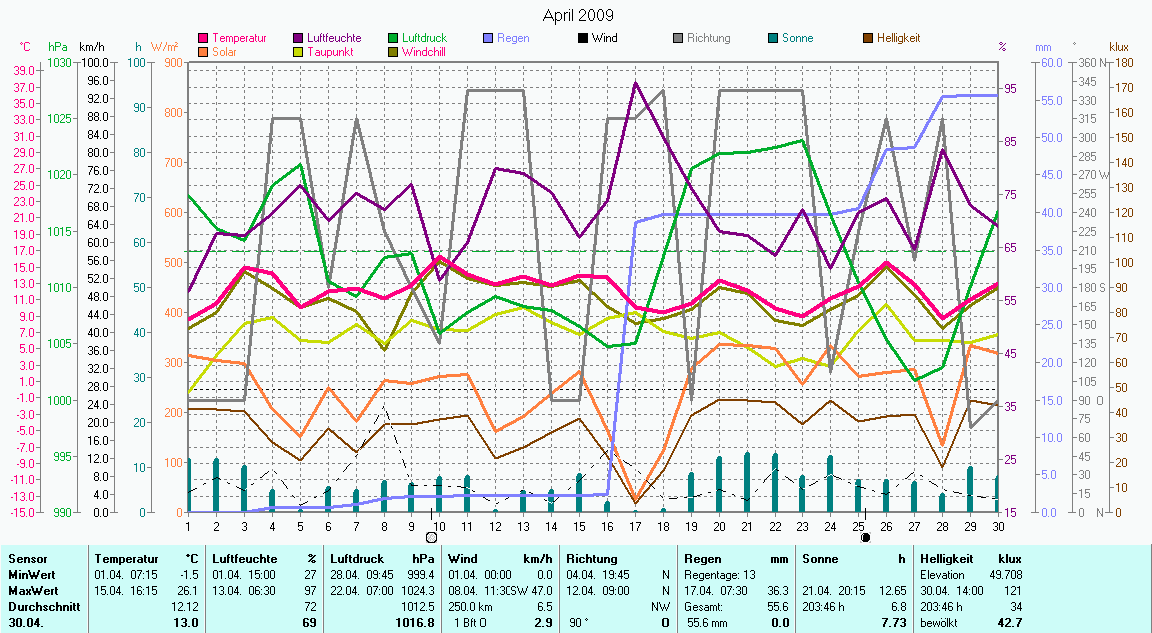Click the MaxWert row label
Screen dimensions: 1152x633
pyautogui.click(x=30, y=591)
